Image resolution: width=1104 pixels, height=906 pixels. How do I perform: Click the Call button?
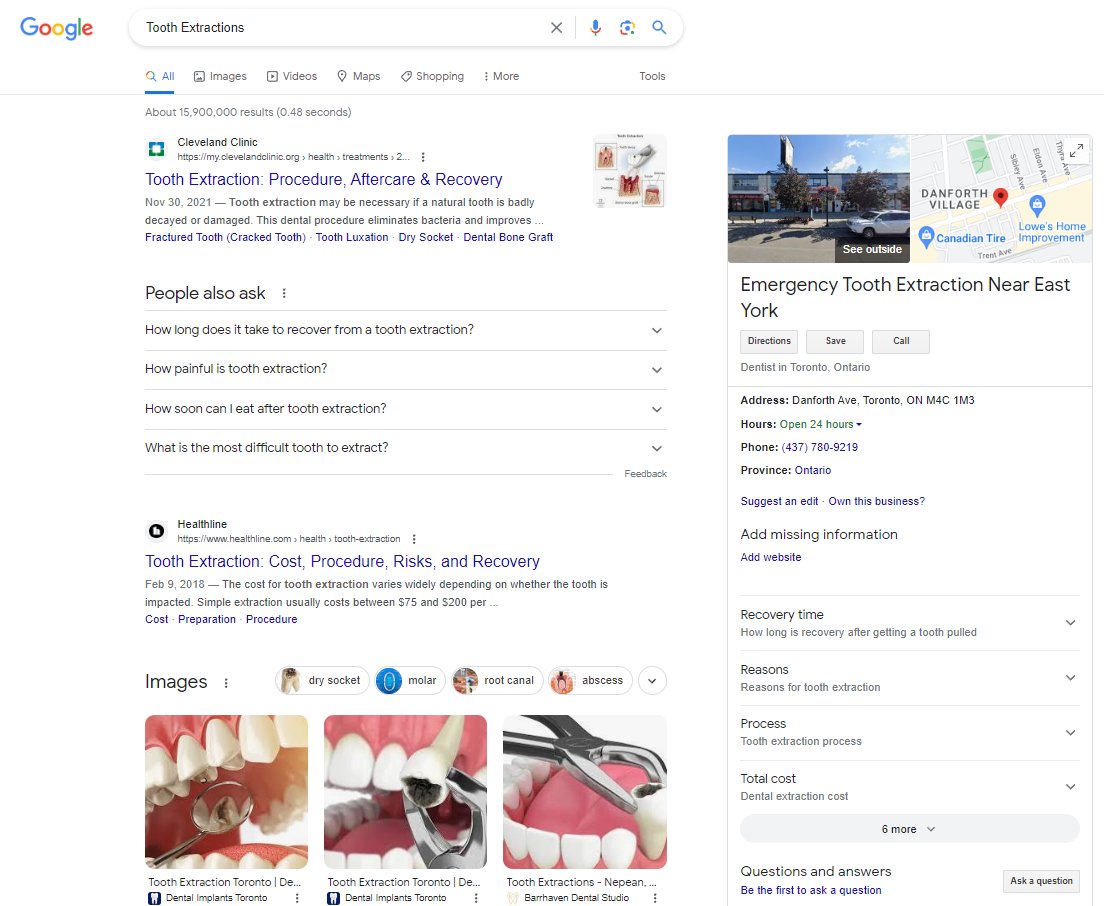tap(901, 341)
